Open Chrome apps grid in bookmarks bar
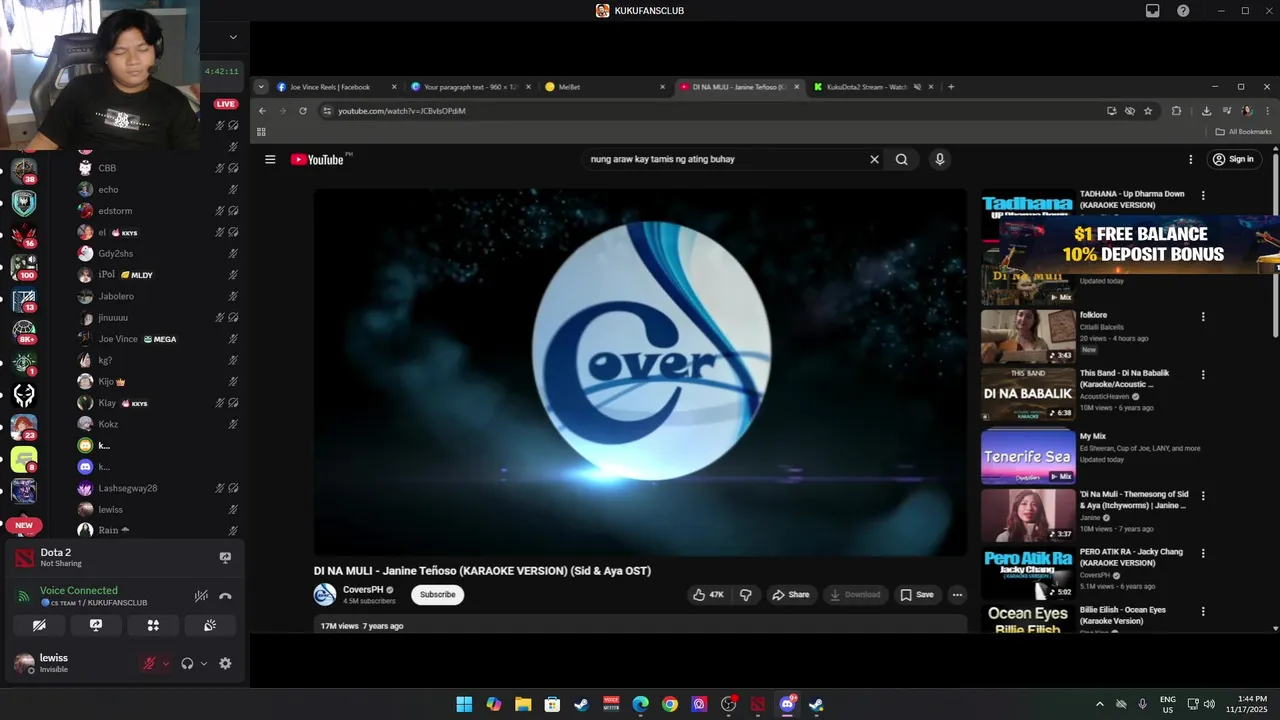Viewport: 1280px width, 720px height. tap(261, 131)
